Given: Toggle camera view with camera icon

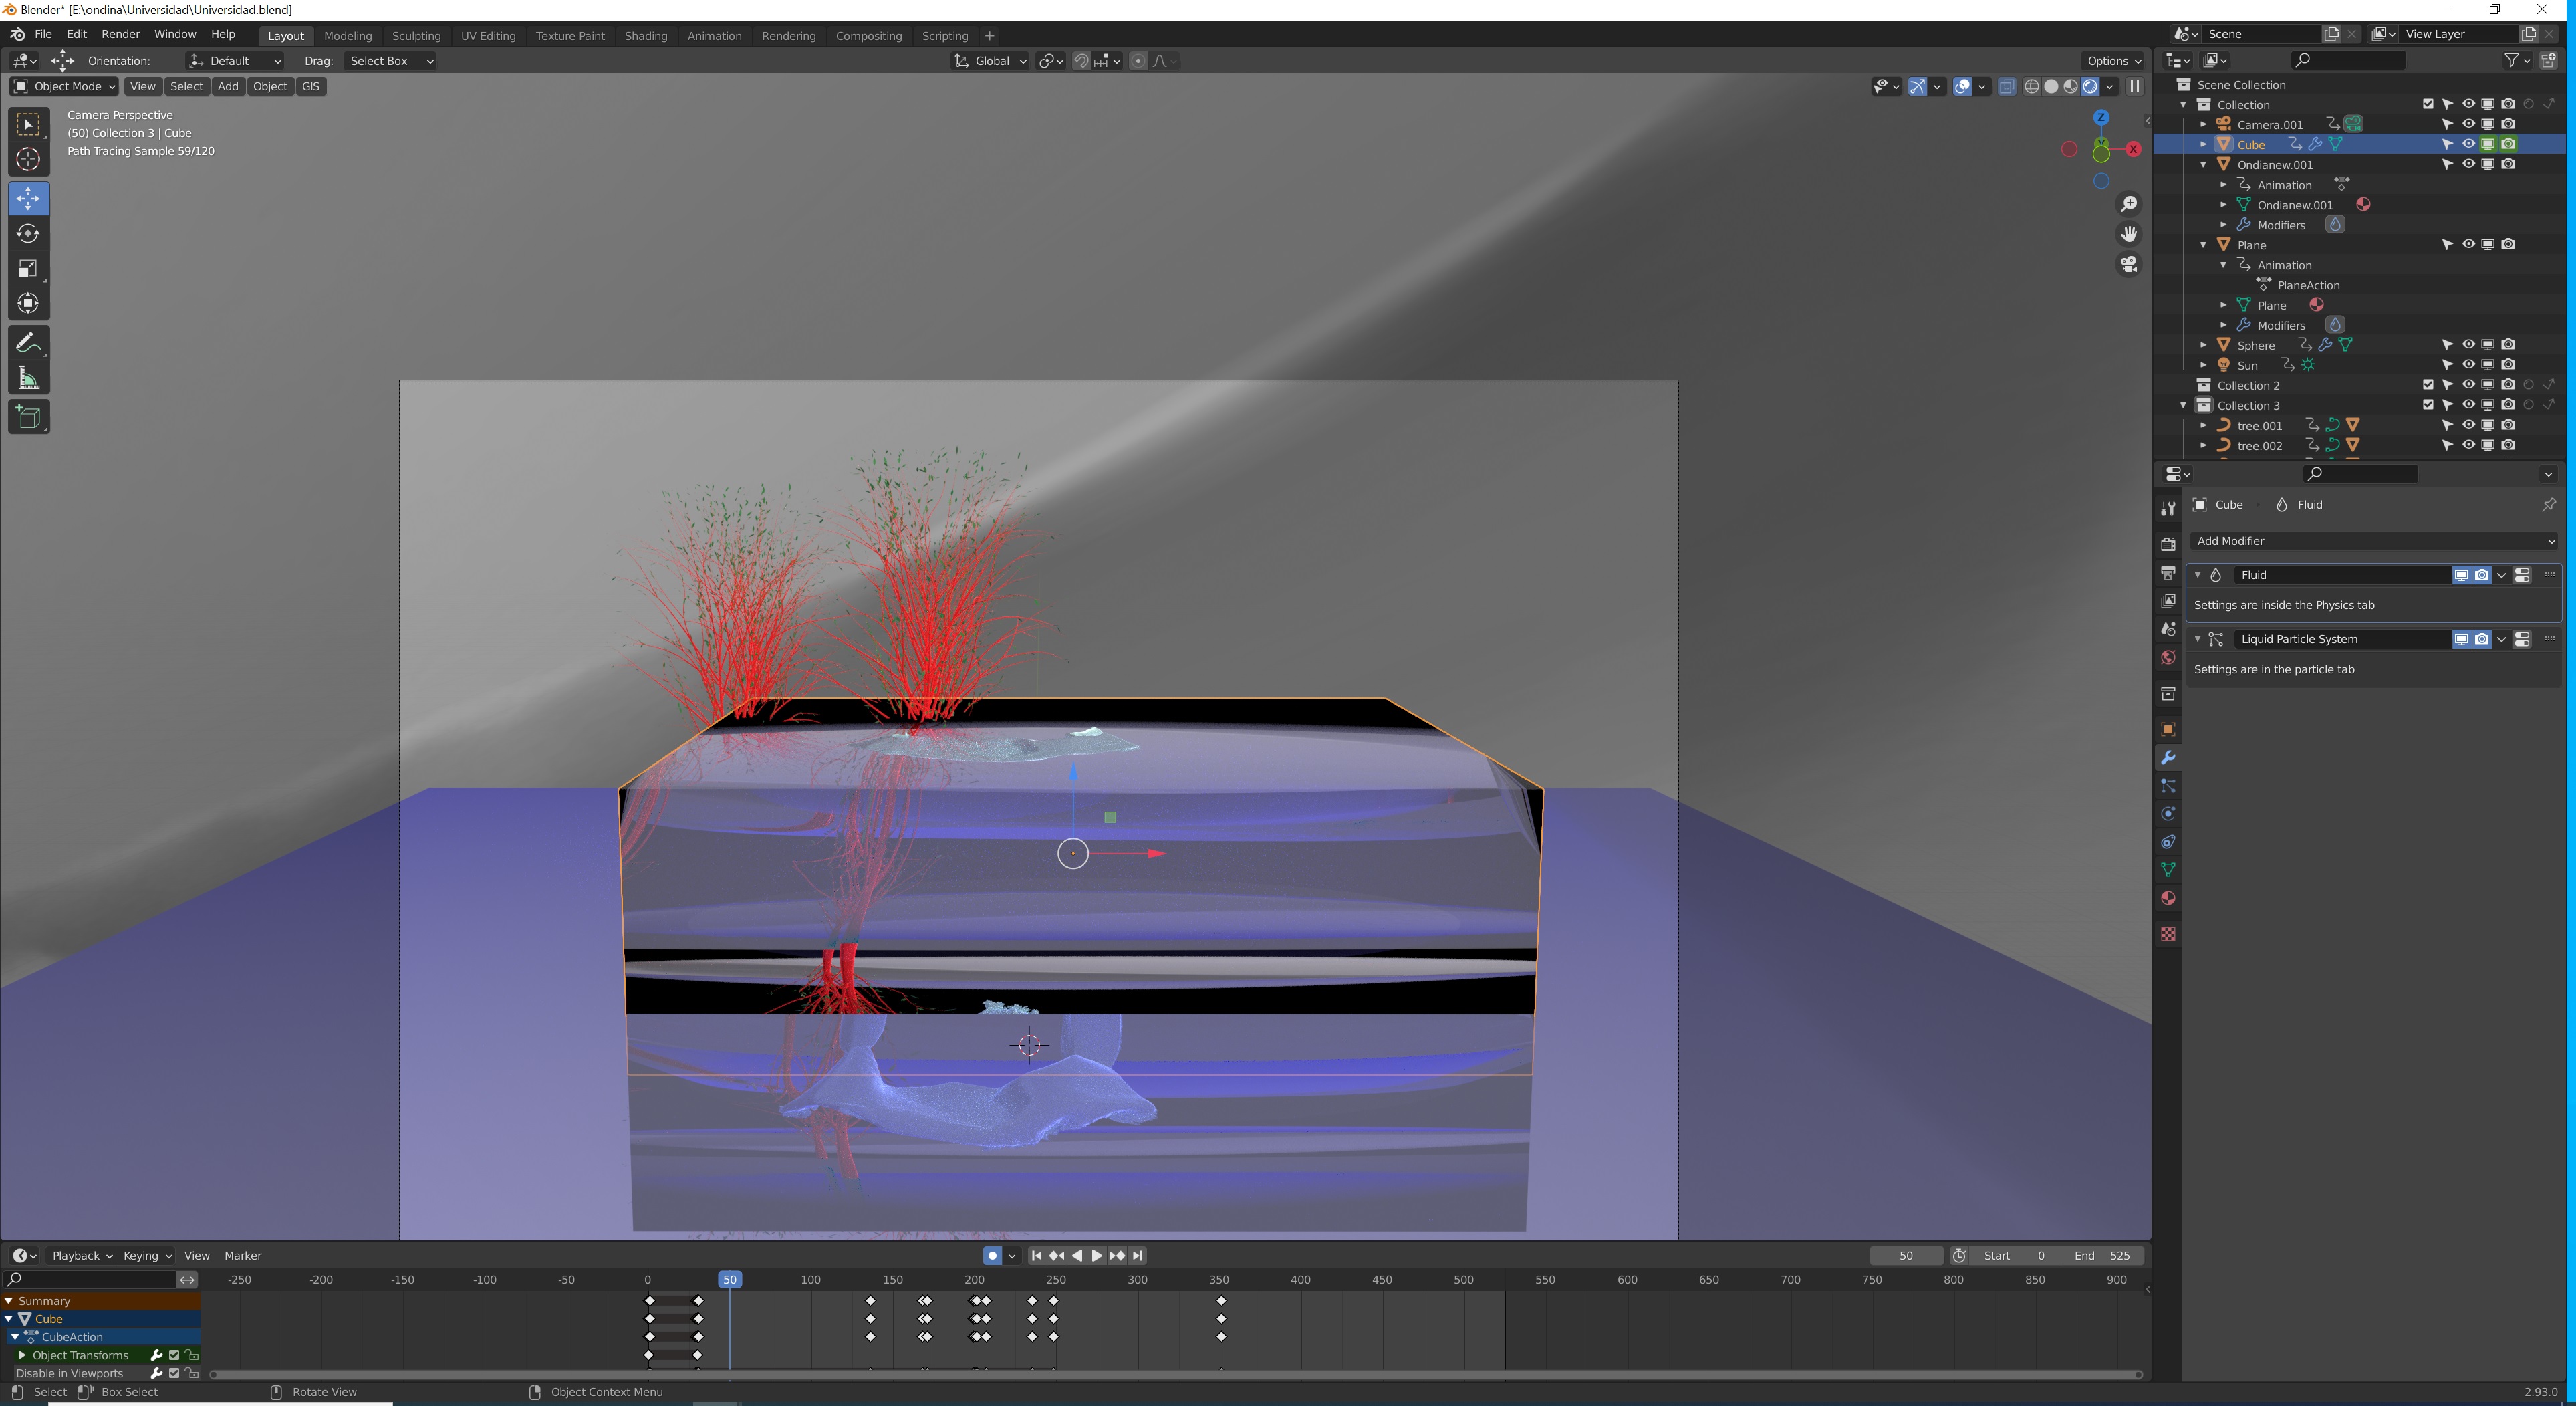Looking at the screenshot, I should [x=2129, y=265].
